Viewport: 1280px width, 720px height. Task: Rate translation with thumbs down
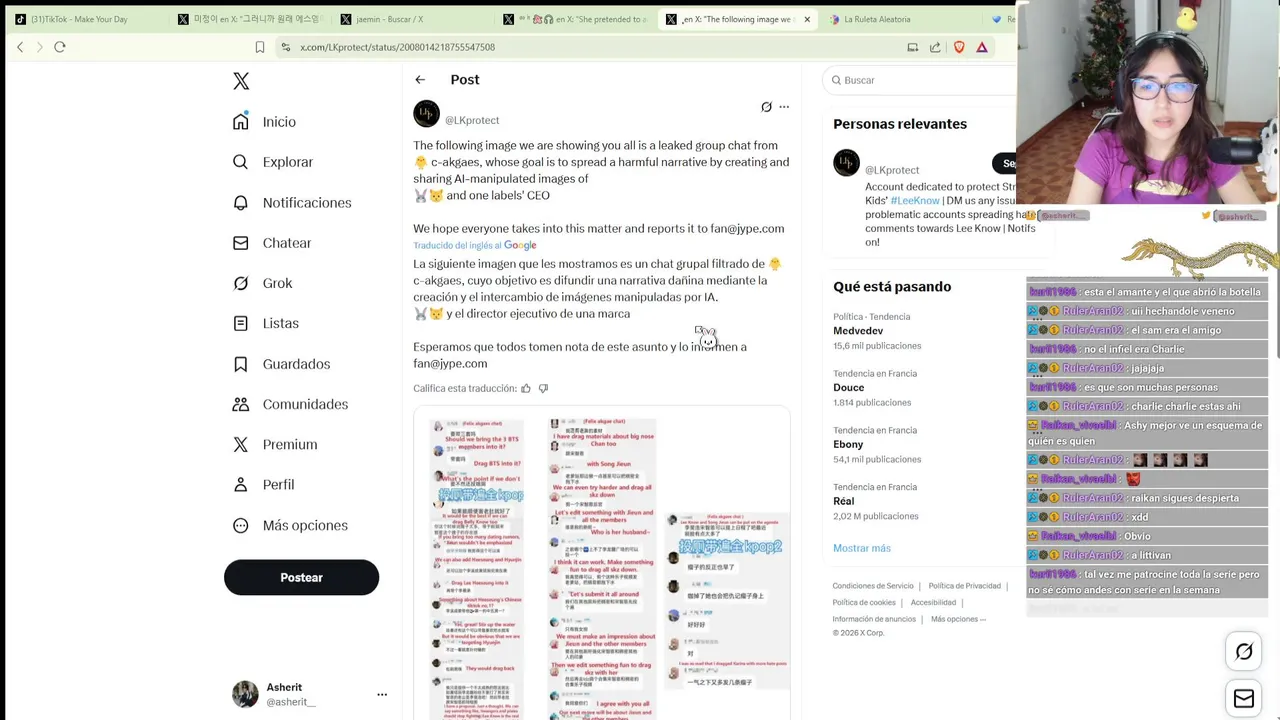click(544, 388)
